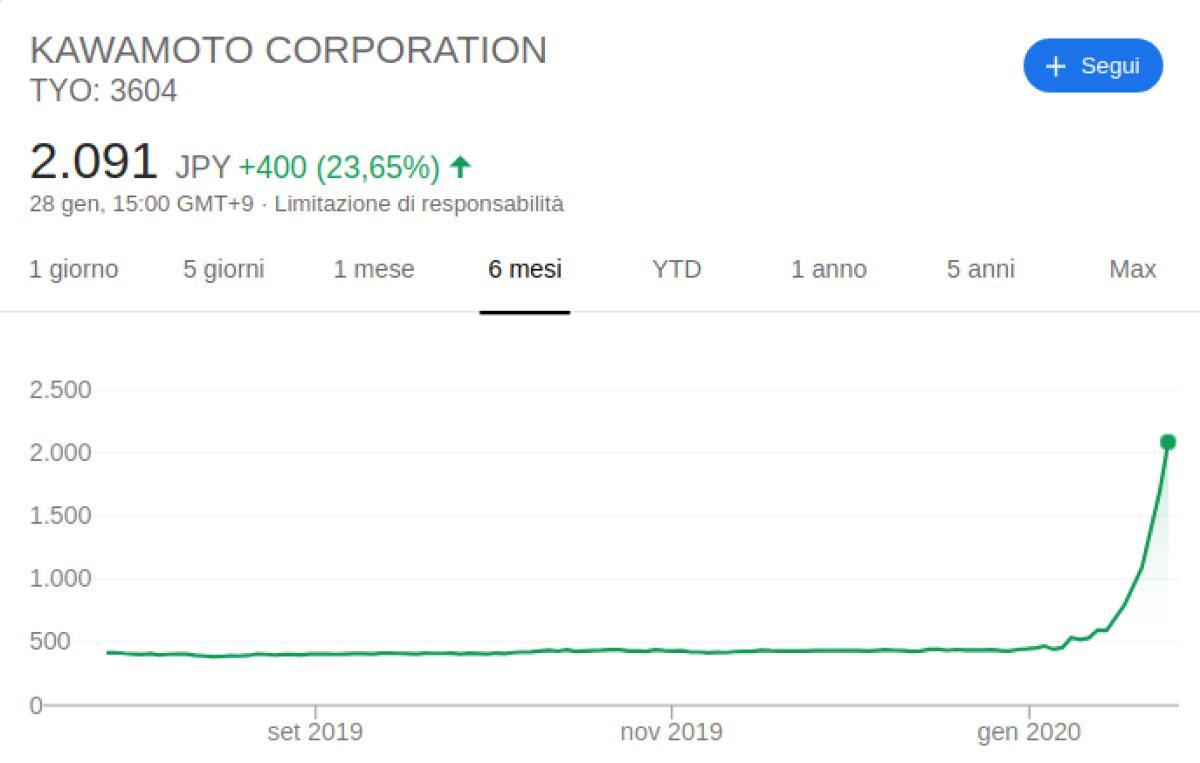Click the plus icon in Segui button
1200x763 pixels.
coord(1055,66)
